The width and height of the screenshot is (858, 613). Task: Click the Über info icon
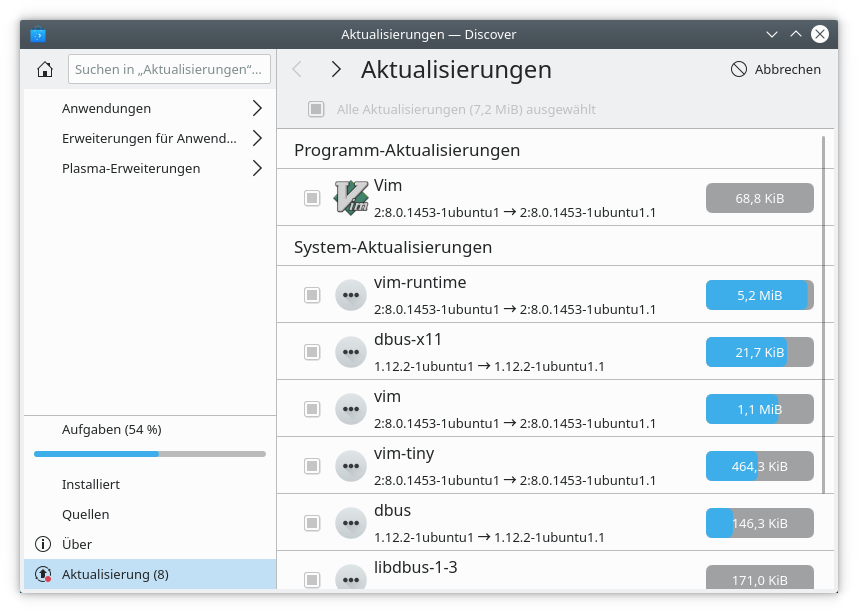click(43, 544)
